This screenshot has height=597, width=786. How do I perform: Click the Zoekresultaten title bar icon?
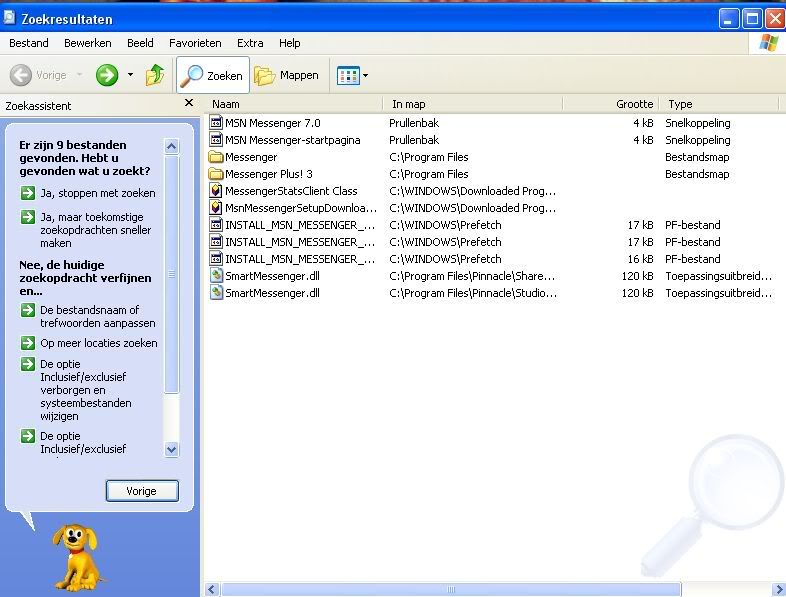[x=10, y=18]
